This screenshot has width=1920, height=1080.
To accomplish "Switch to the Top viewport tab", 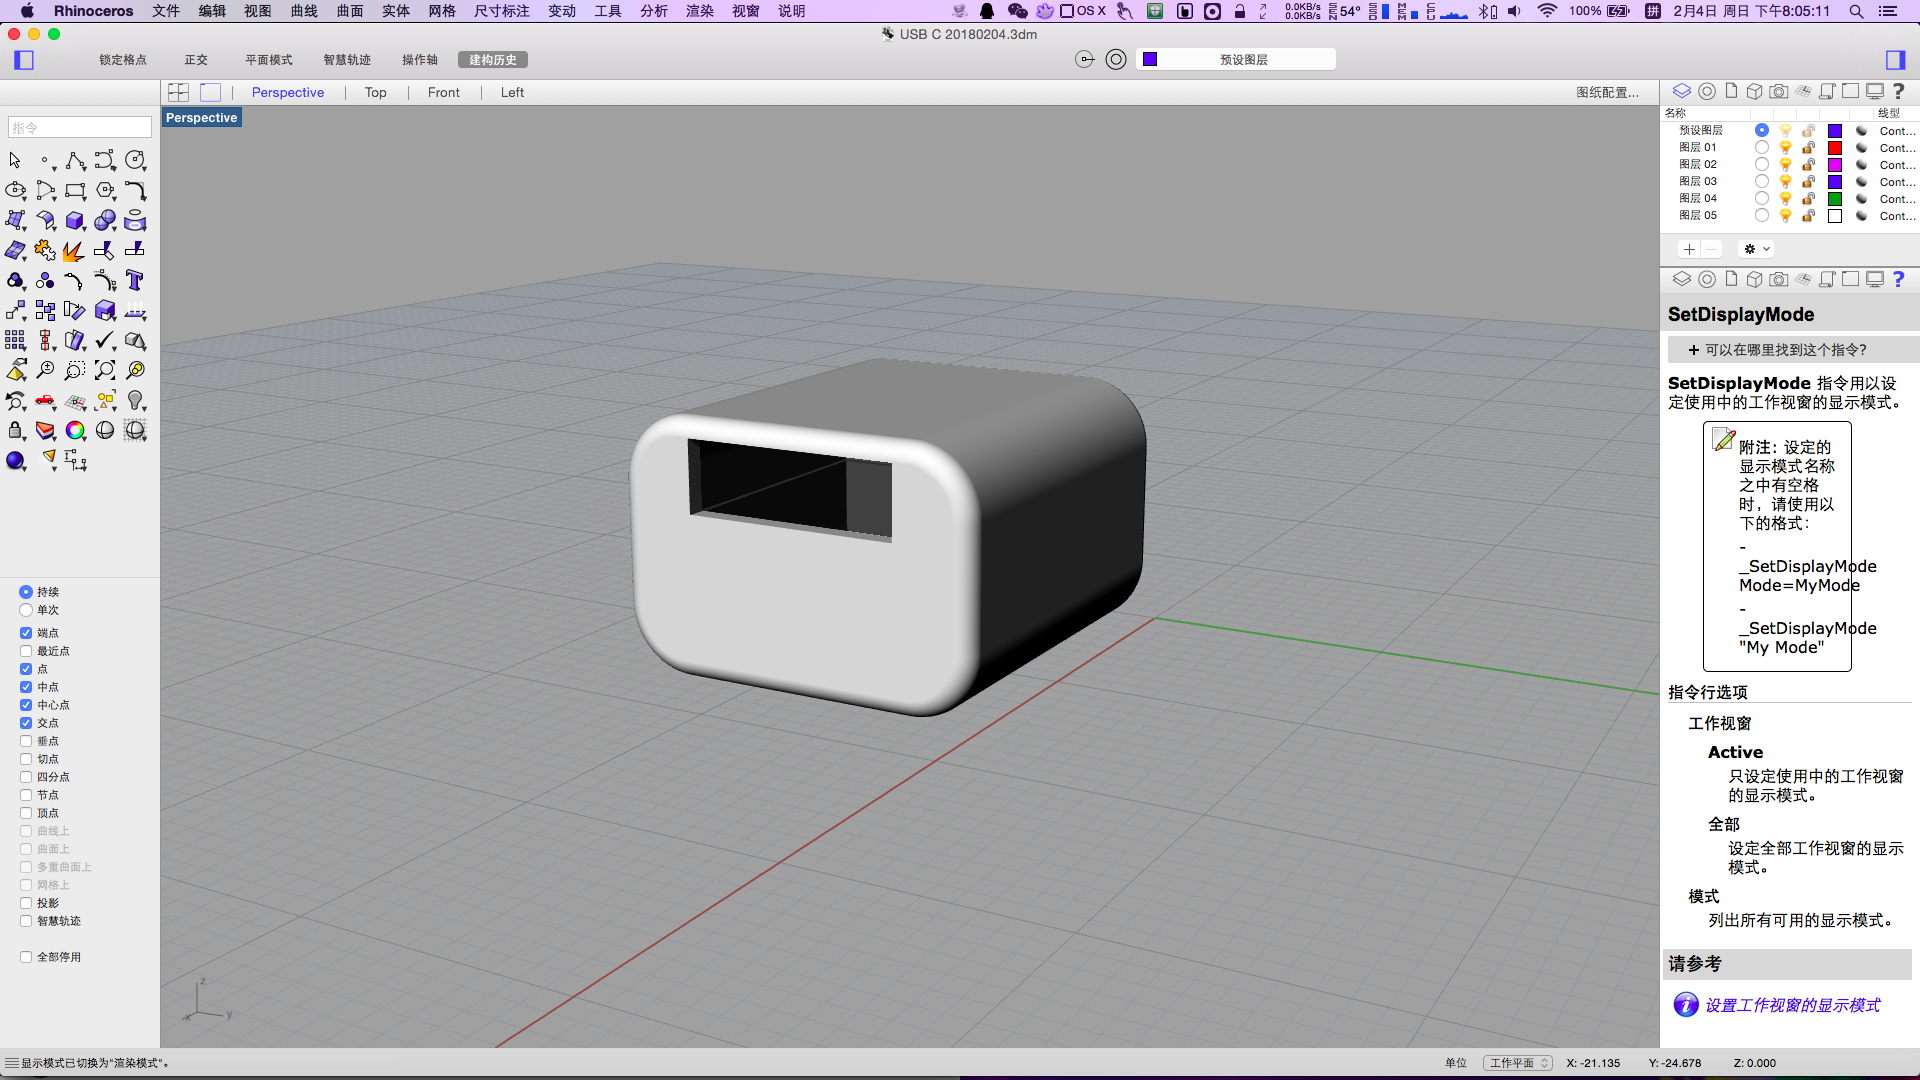I will [375, 92].
